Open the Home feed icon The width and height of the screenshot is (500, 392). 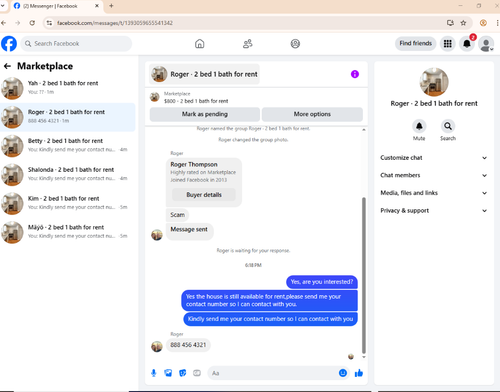click(200, 44)
